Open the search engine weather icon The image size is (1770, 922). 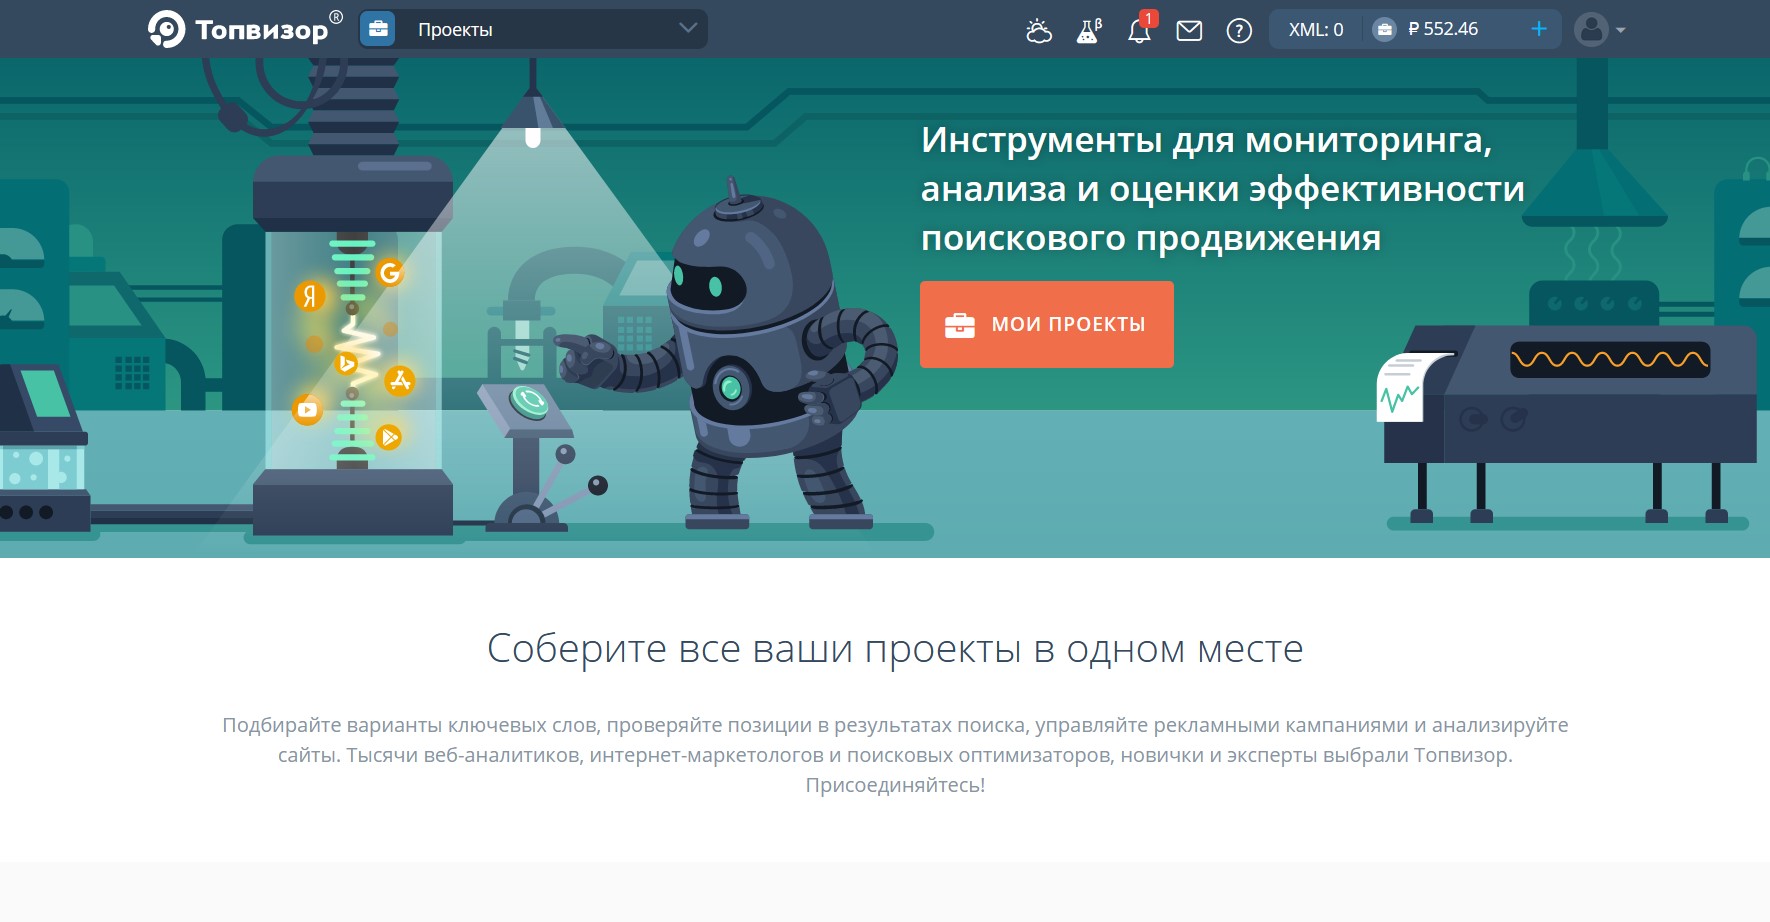coord(1039,31)
